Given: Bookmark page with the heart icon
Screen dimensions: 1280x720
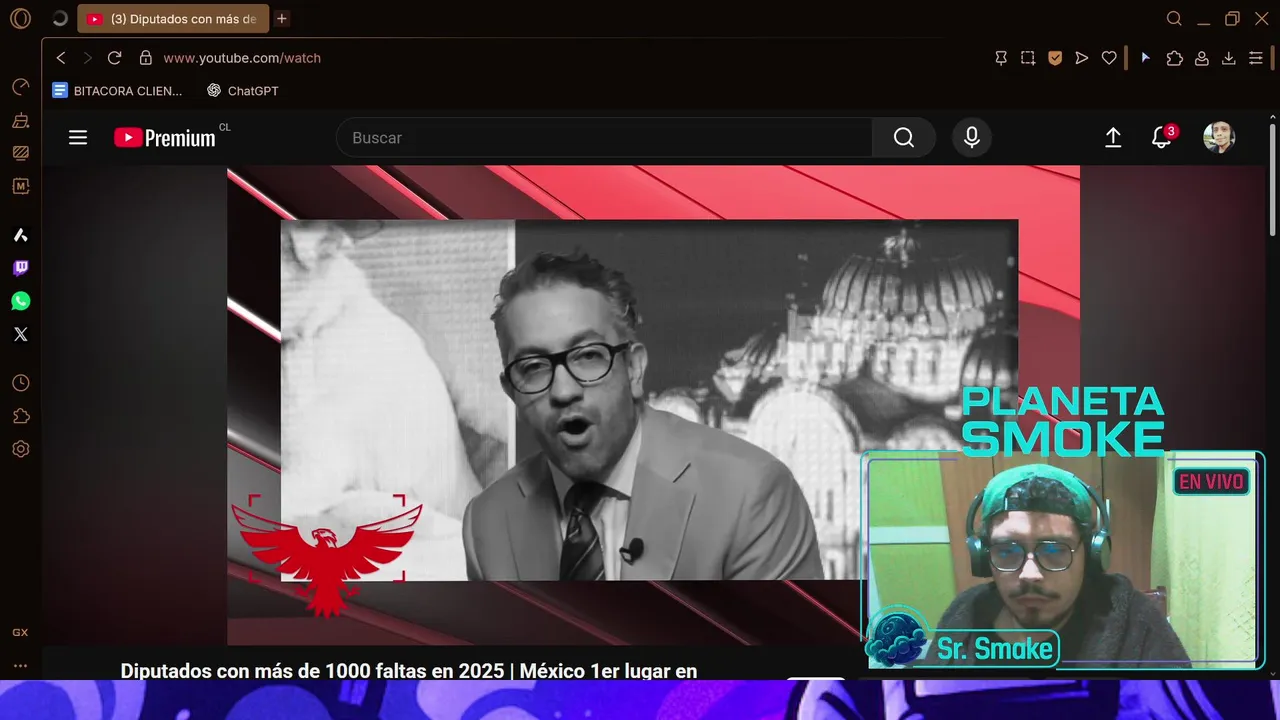Looking at the screenshot, I should (x=1109, y=58).
